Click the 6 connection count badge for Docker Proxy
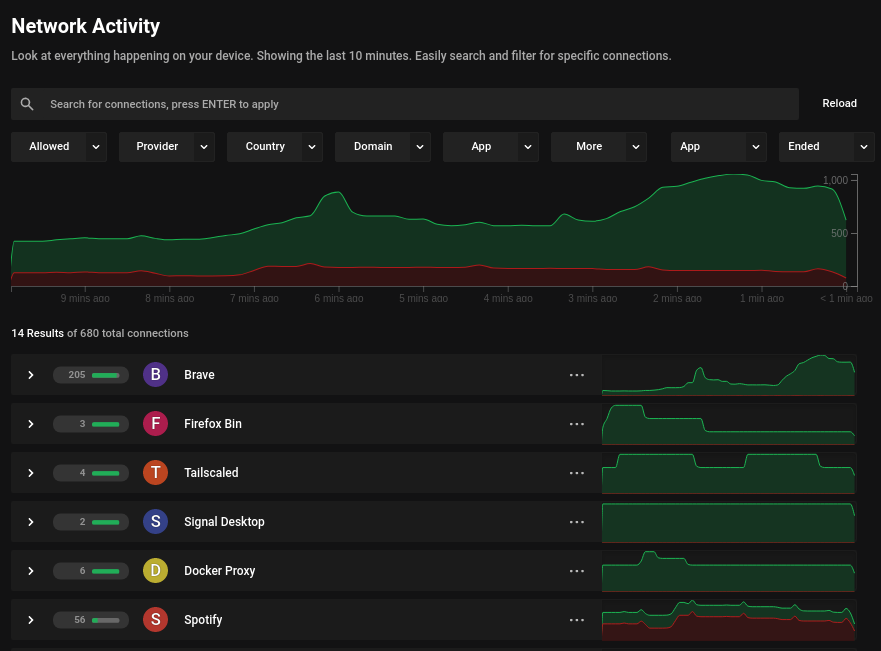 [x=91, y=571]
